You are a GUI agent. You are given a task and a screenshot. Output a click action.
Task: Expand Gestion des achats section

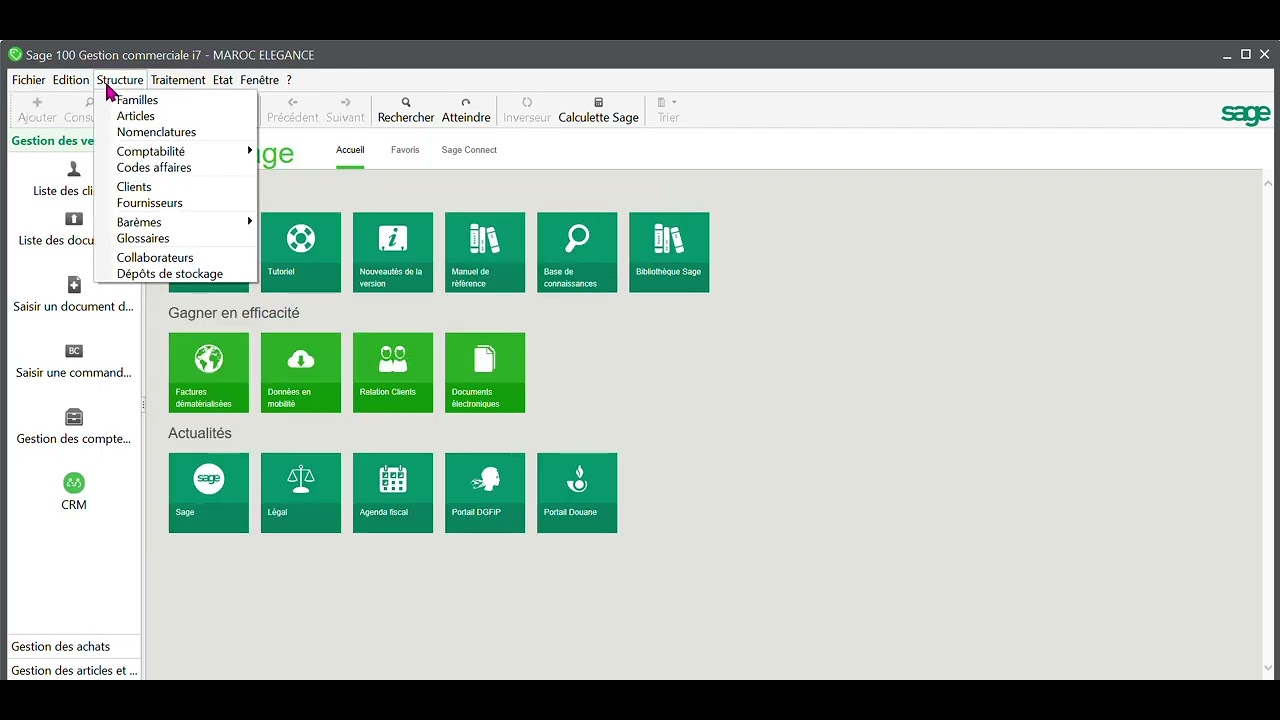pos(74,646)
